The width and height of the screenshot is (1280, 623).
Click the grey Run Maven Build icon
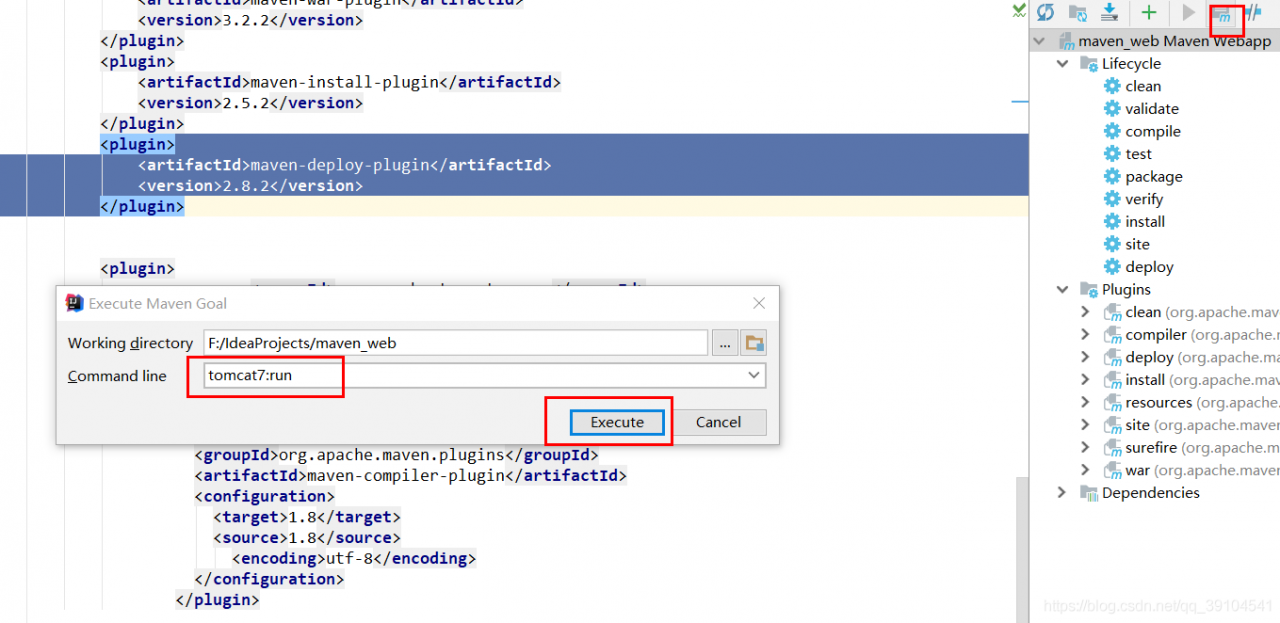pos(1188,13)
